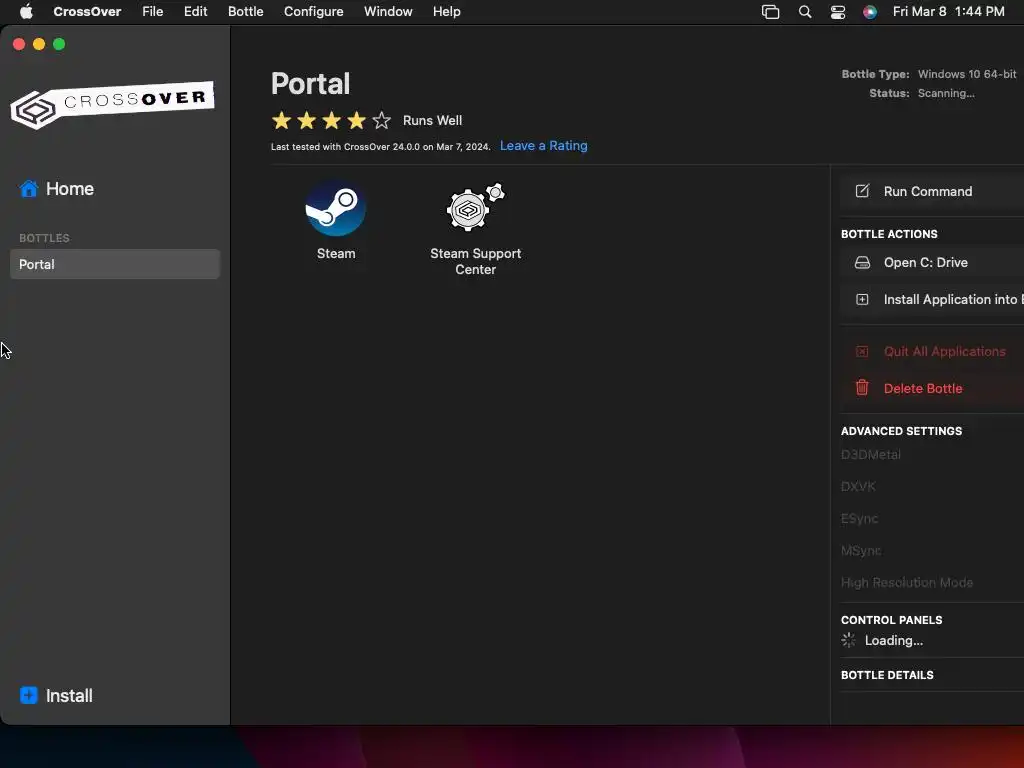The height and width of the screenshot is (768, 1024).
Task: Click the Portal bottle title heading
Action: click(310, 84)
